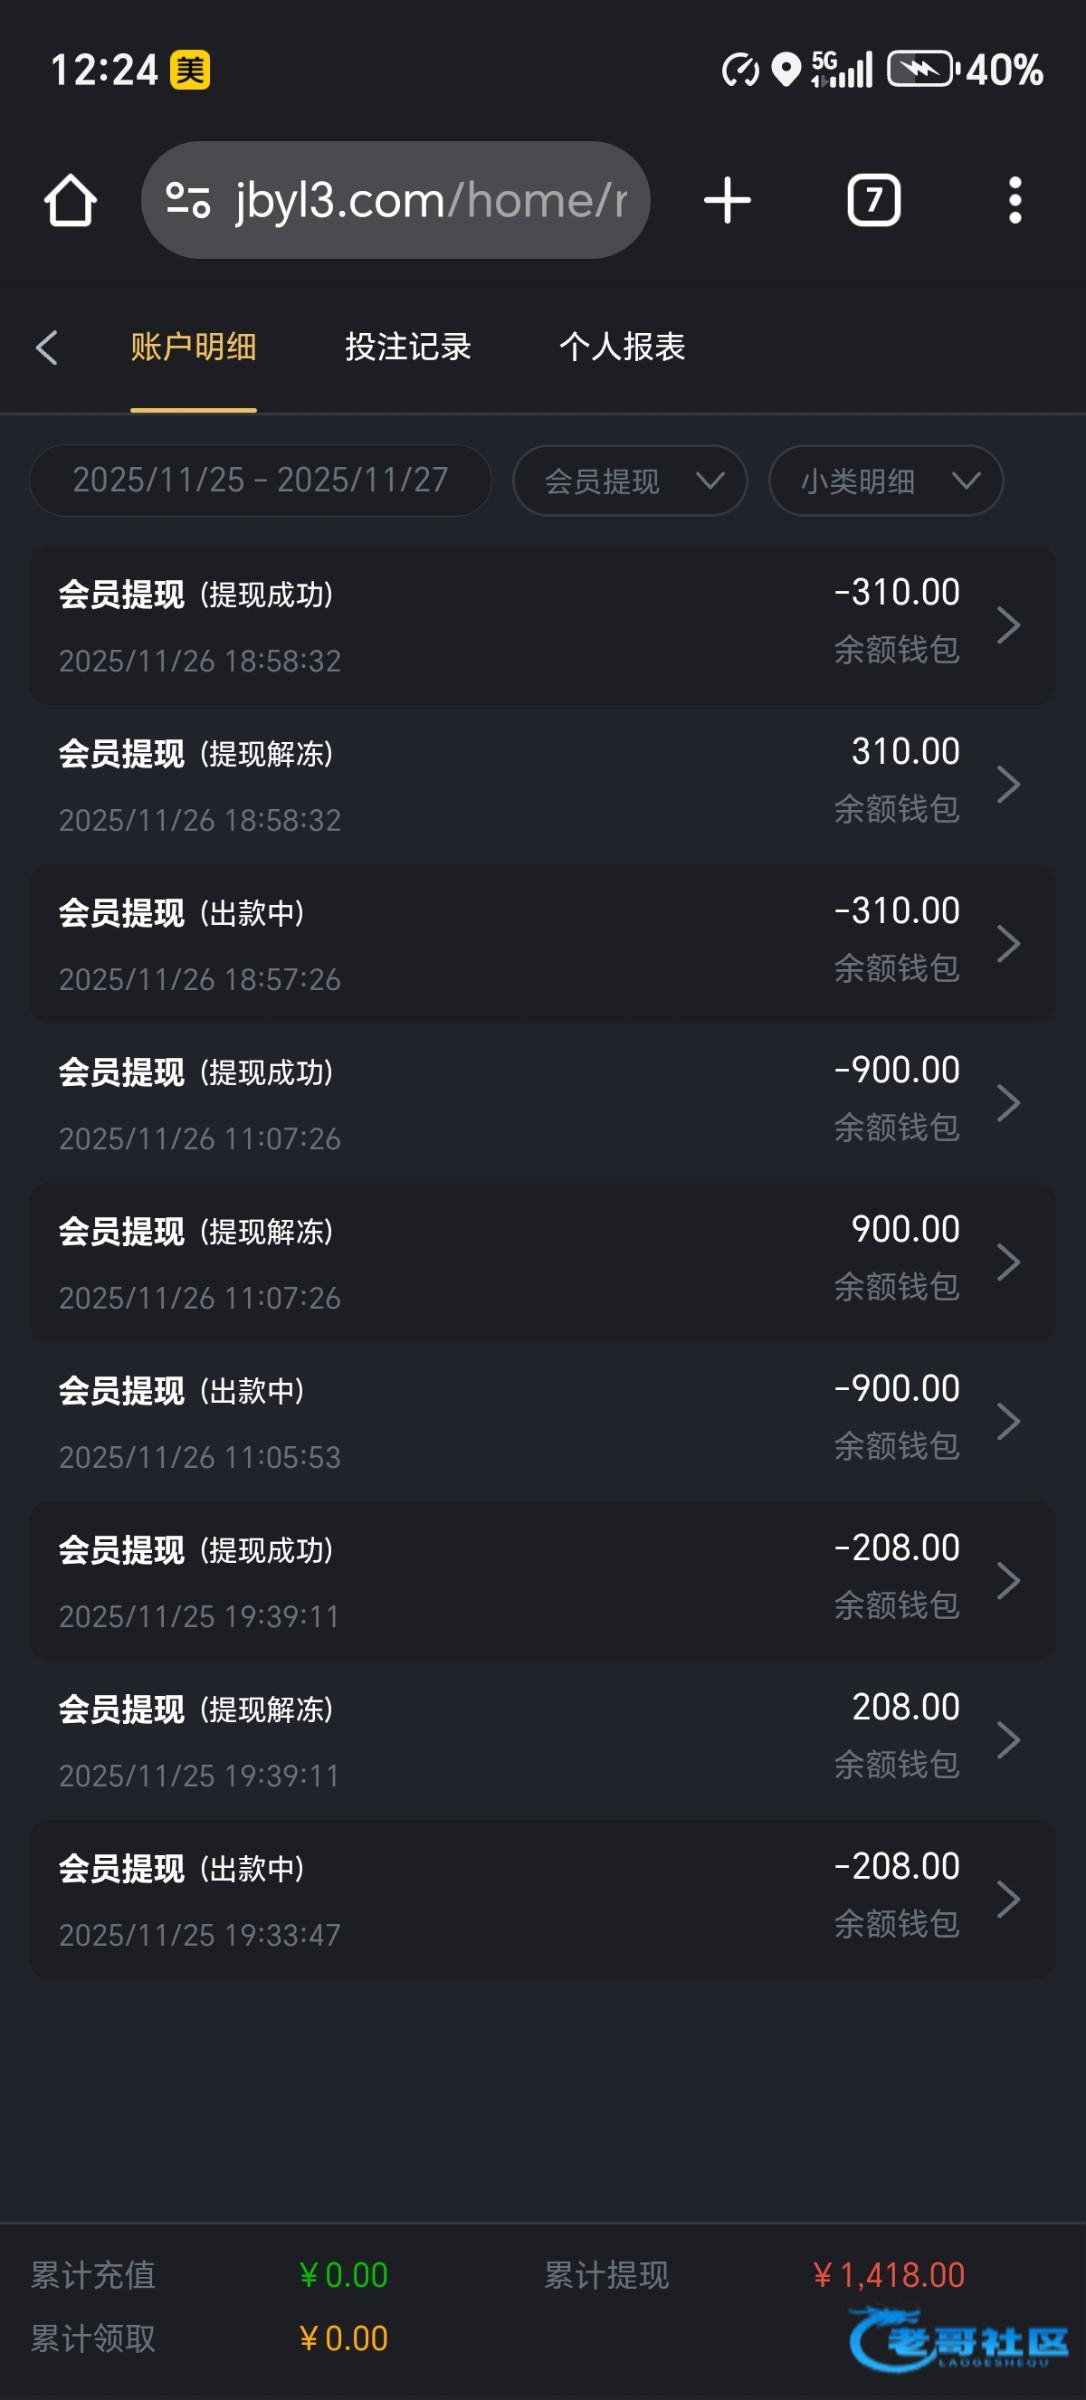Open the date range 2025/11/25 - 2025/11/27 picker

pyautogui.click(x=260, y=481)
